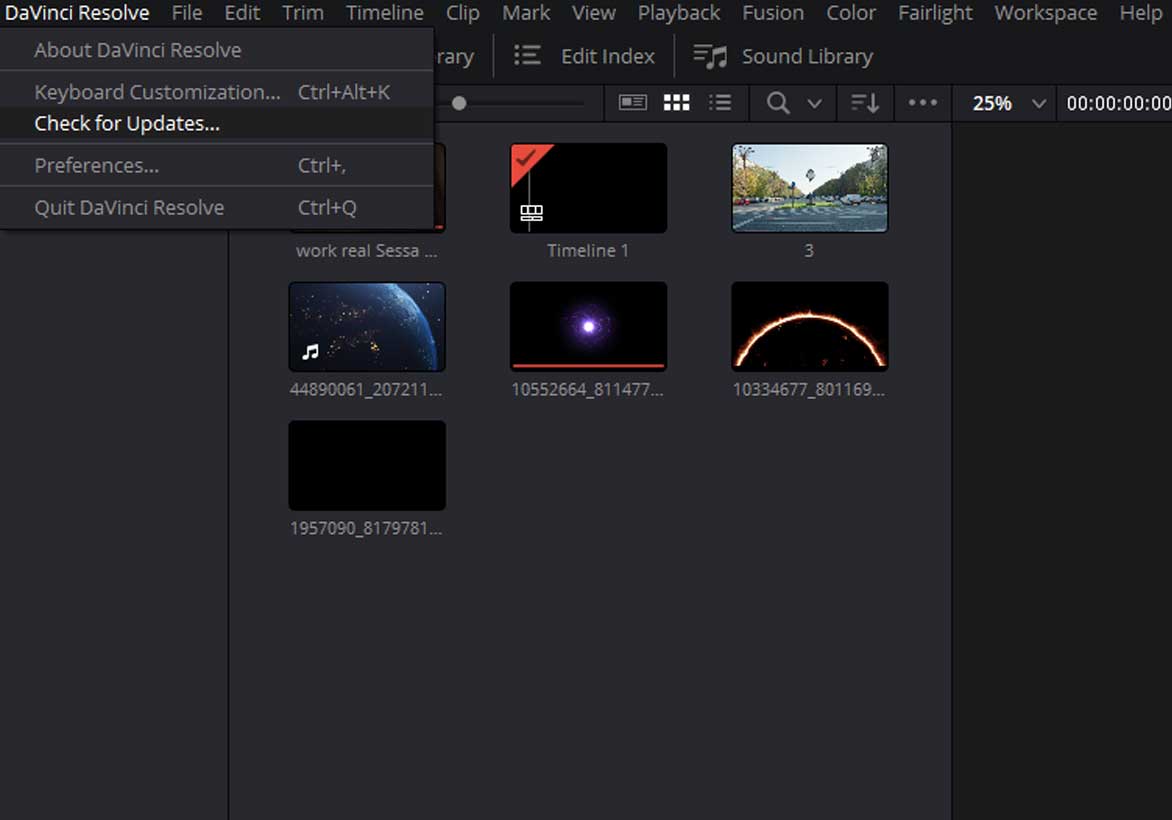Open the Edit Index panel label
This screenshot has height=820, width=1172.
pyautogui.click(x=608, y=56)
